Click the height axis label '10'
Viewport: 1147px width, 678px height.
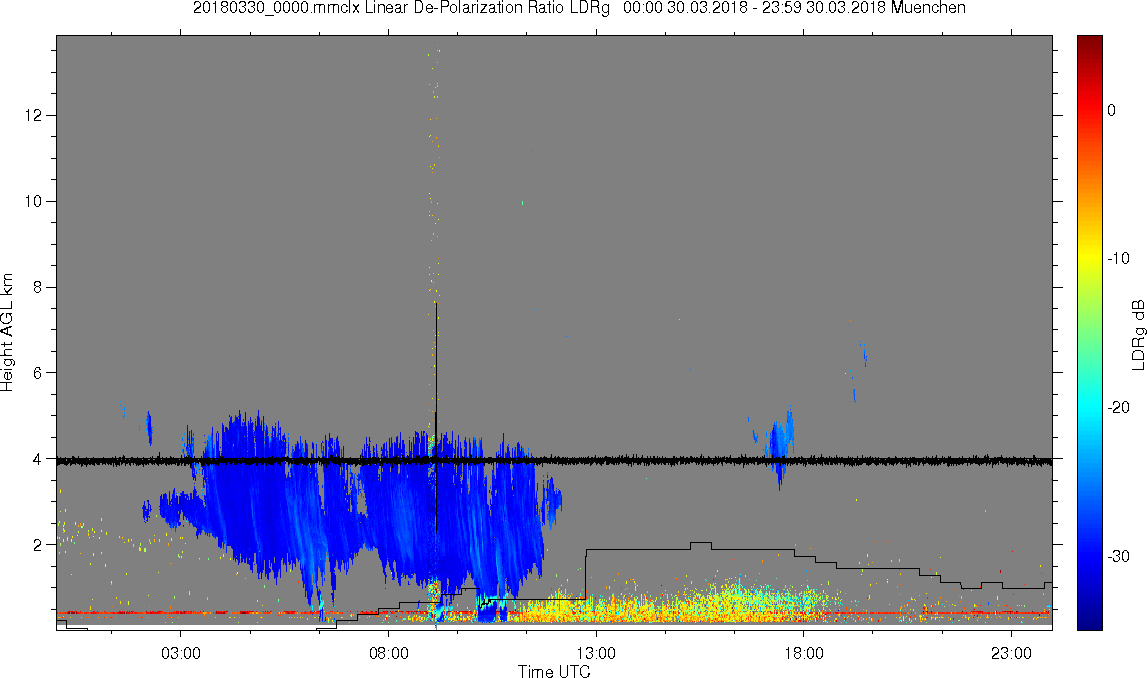pyautogui.click(x=34, y=201)
